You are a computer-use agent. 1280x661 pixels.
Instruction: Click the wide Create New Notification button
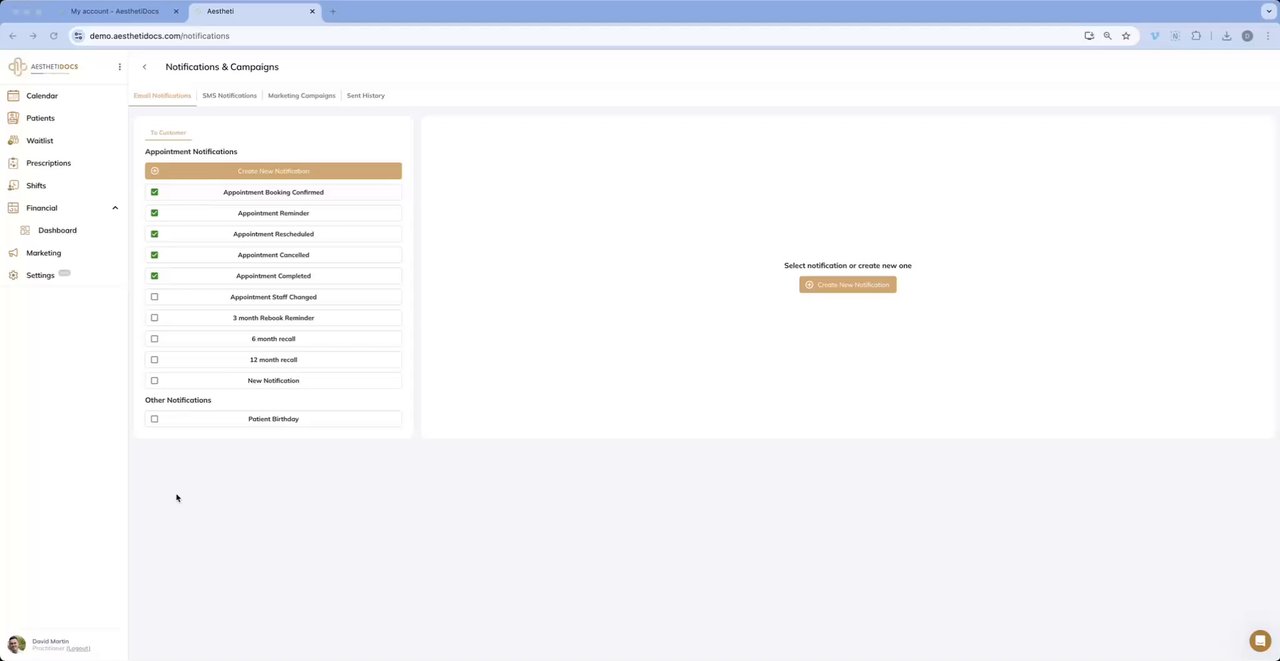(x=273, y=171)
